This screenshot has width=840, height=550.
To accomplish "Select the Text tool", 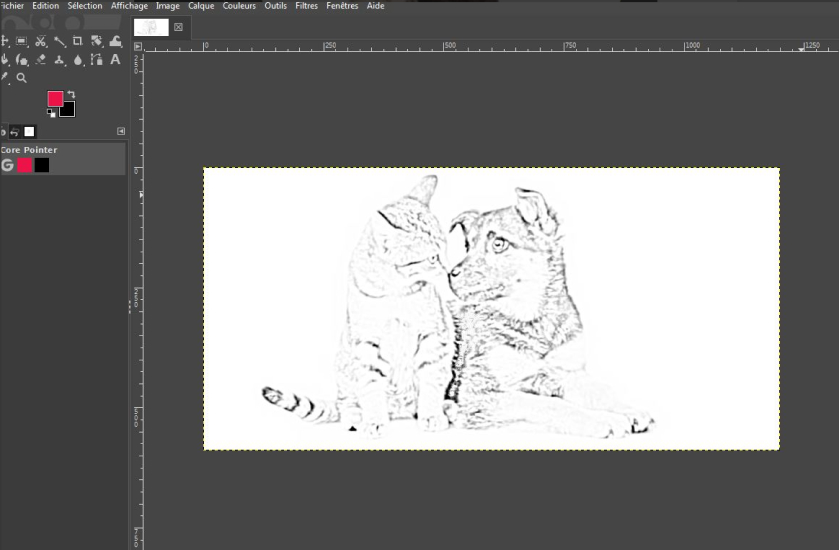I will click(115, 60).
